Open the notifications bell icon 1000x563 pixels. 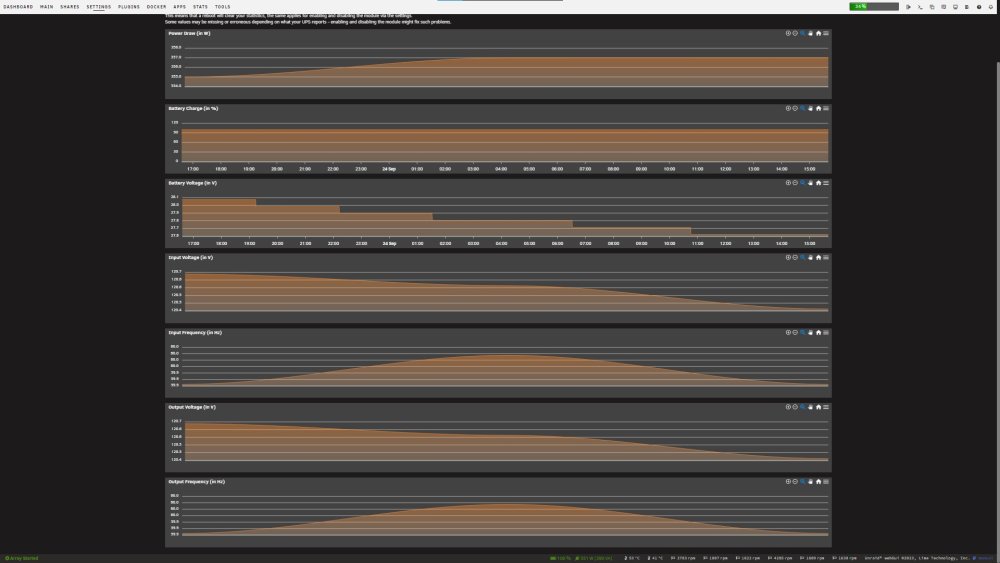tap(990, 7)
